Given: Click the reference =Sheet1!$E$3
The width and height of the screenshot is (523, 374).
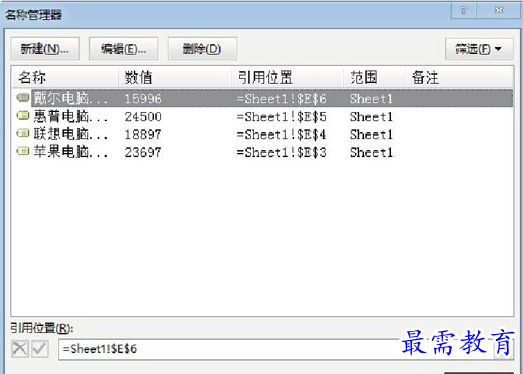Looking at the screenshot, I should (281, 152).
